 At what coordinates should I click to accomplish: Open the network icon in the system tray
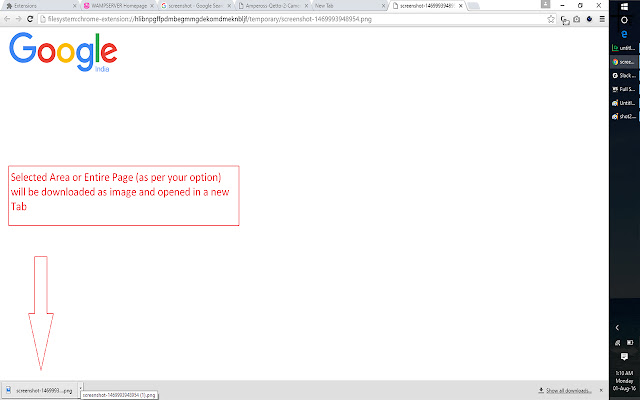(618, 343)
